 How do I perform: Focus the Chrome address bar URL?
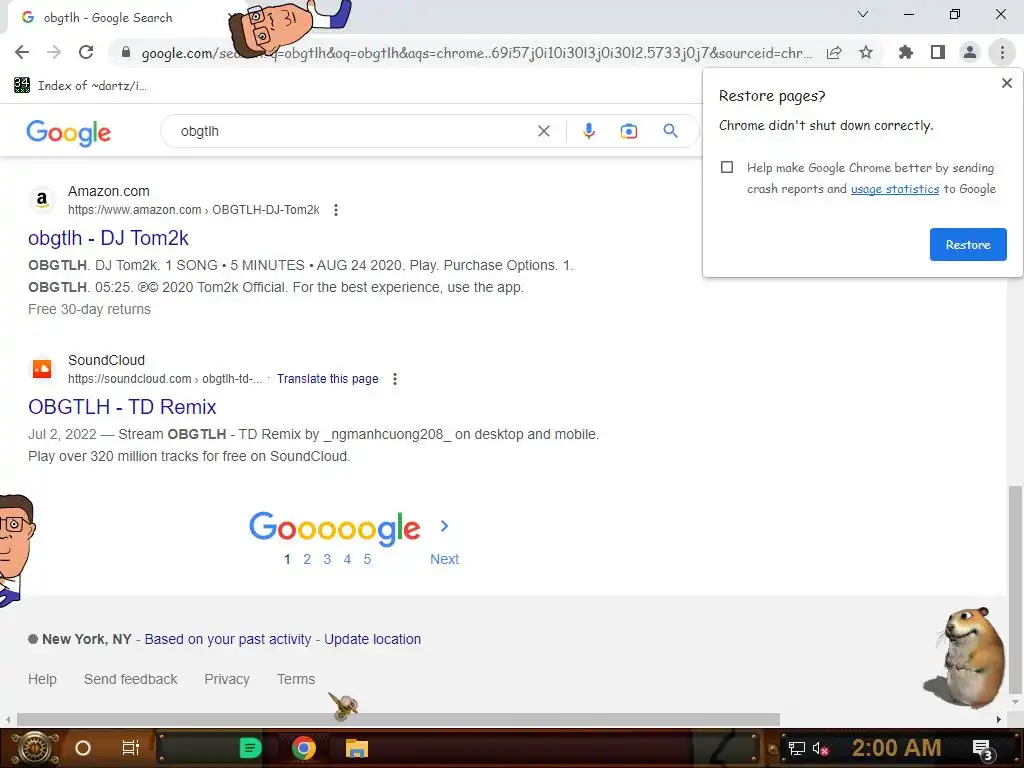[477, 53]
